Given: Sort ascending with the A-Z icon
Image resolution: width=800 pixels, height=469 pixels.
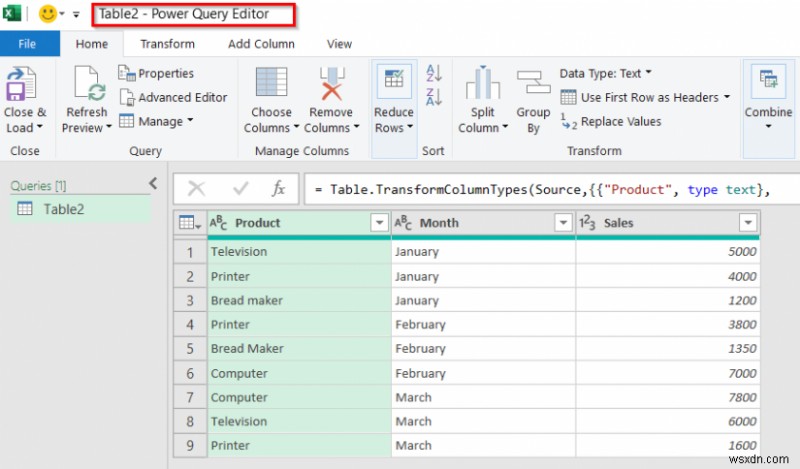Looking at the screenshot, I should click(434, 72).
